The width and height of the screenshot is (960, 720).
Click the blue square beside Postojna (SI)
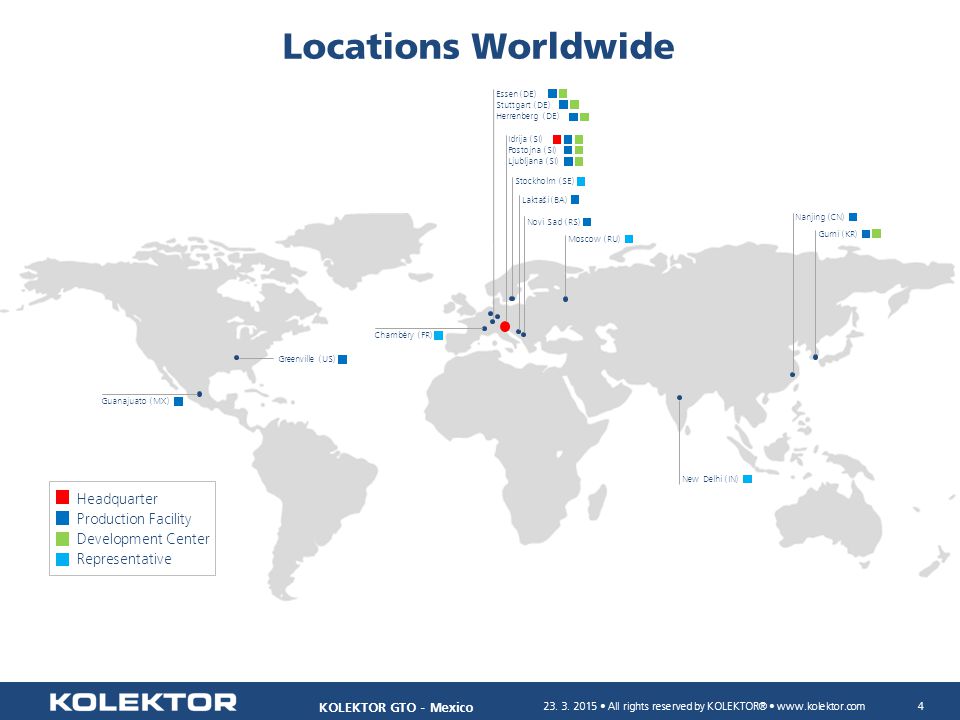(568, 150)
